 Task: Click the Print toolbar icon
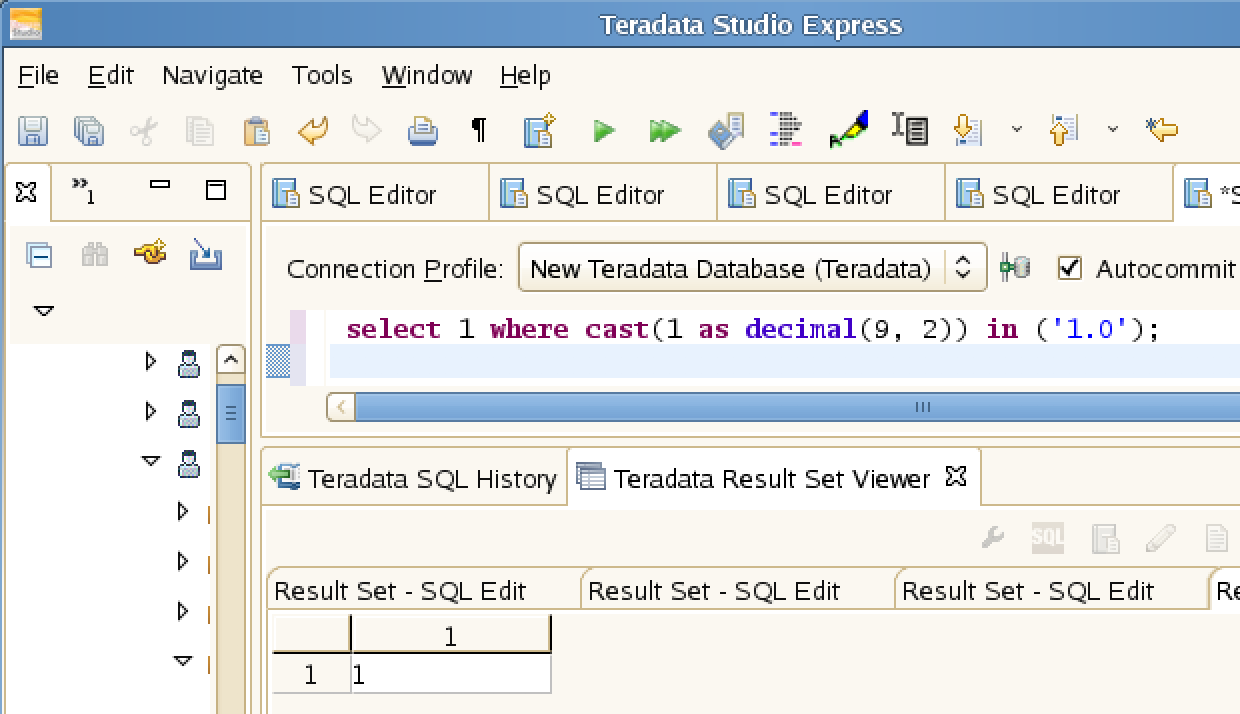point(423,130)
